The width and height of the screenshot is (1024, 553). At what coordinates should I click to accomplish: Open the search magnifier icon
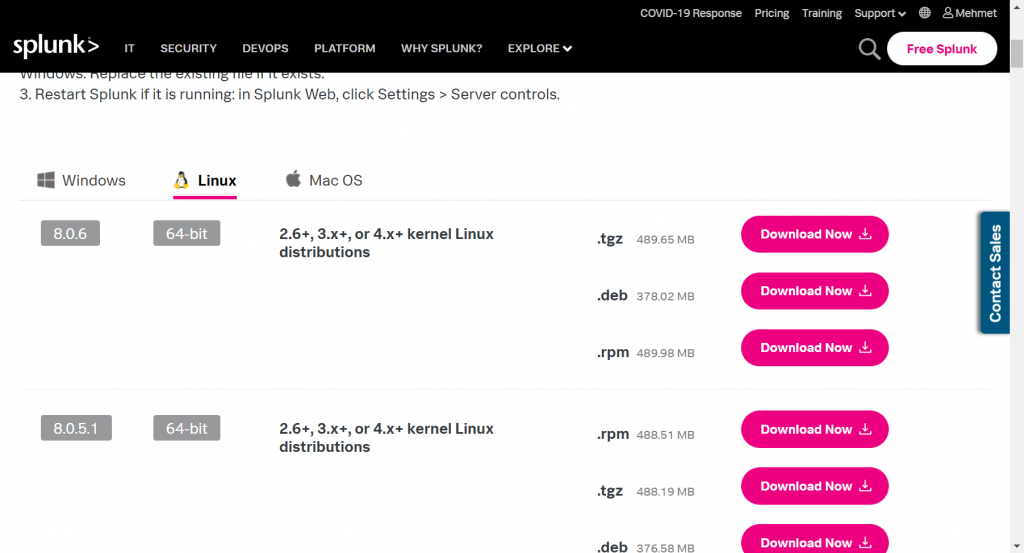[869, 49]
